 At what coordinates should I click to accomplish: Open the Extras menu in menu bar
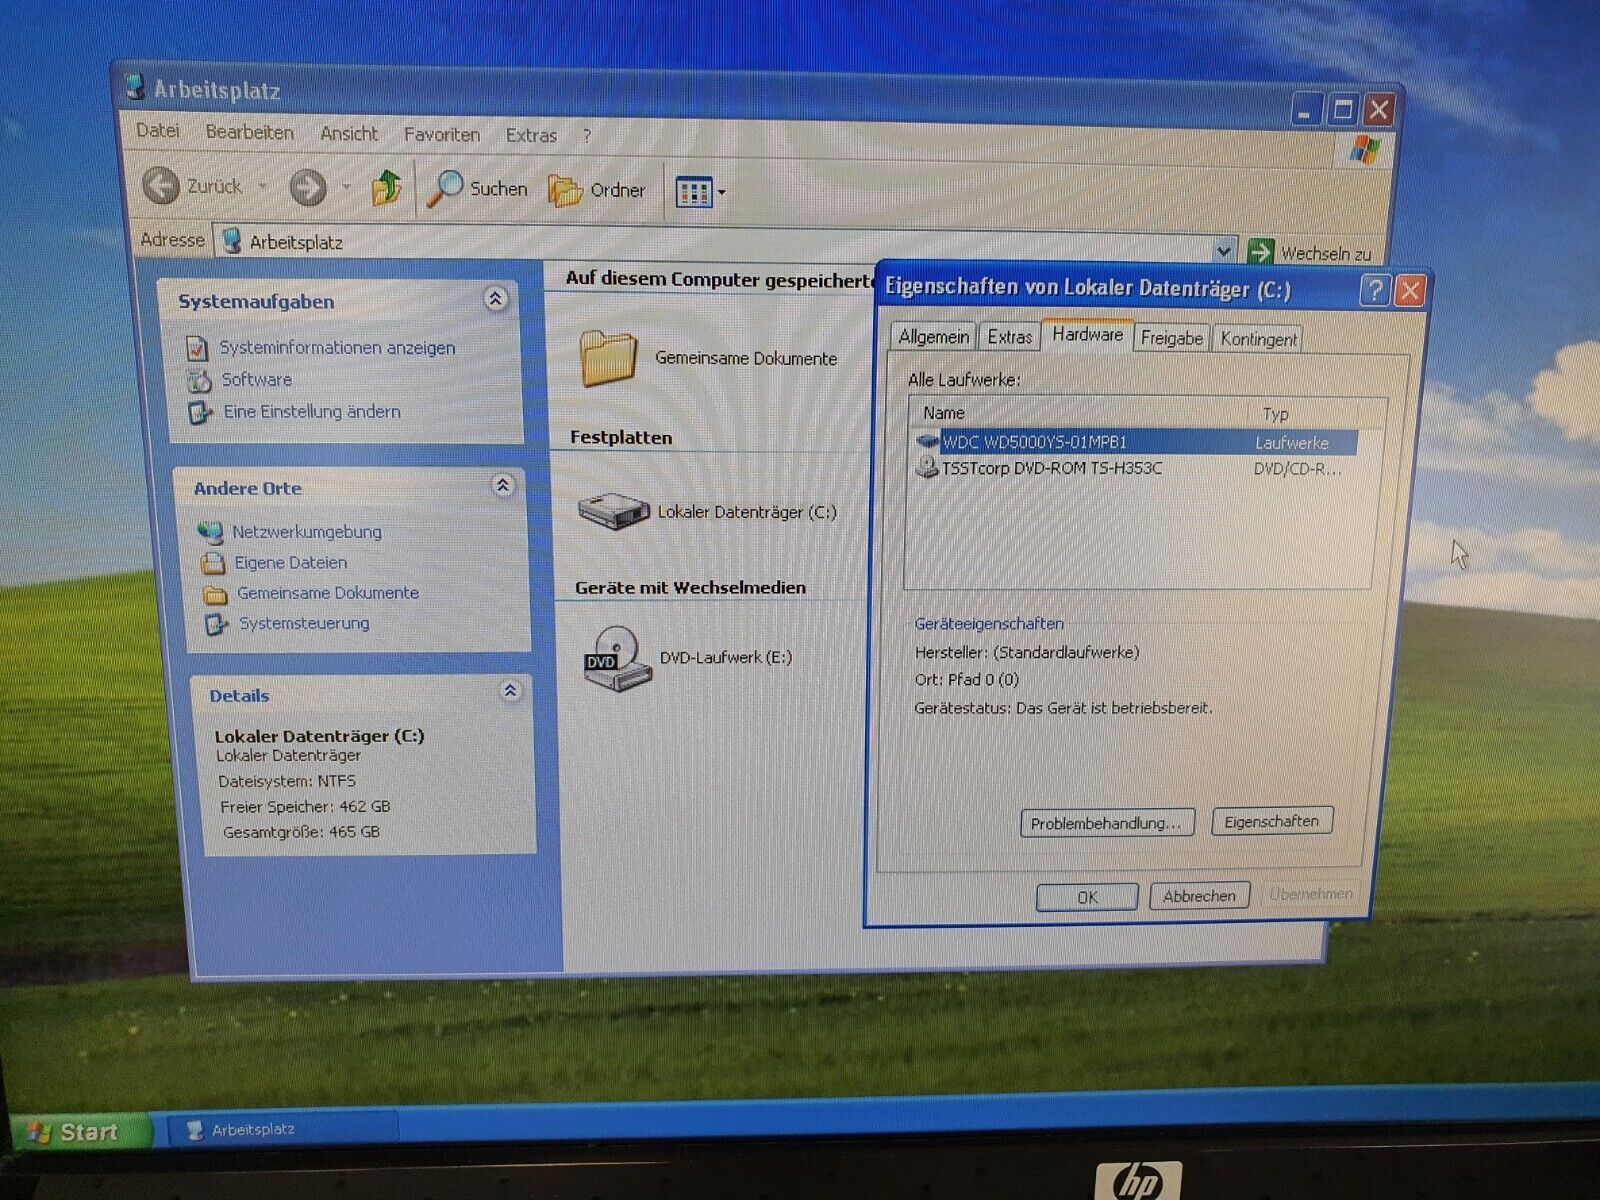point(531,135)
